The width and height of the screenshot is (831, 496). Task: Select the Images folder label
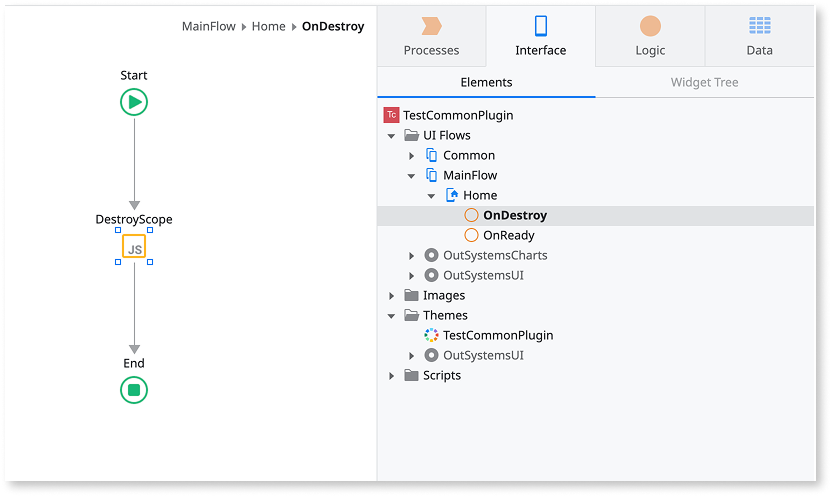pos(444,295)
